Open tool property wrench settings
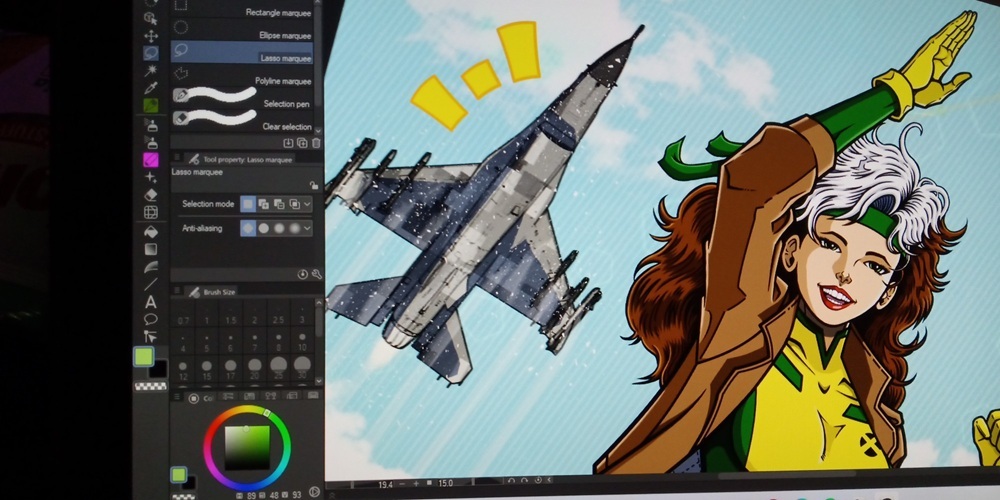Image resolution: width=1000 pixels, height=500 pixels. click(316, 274)
